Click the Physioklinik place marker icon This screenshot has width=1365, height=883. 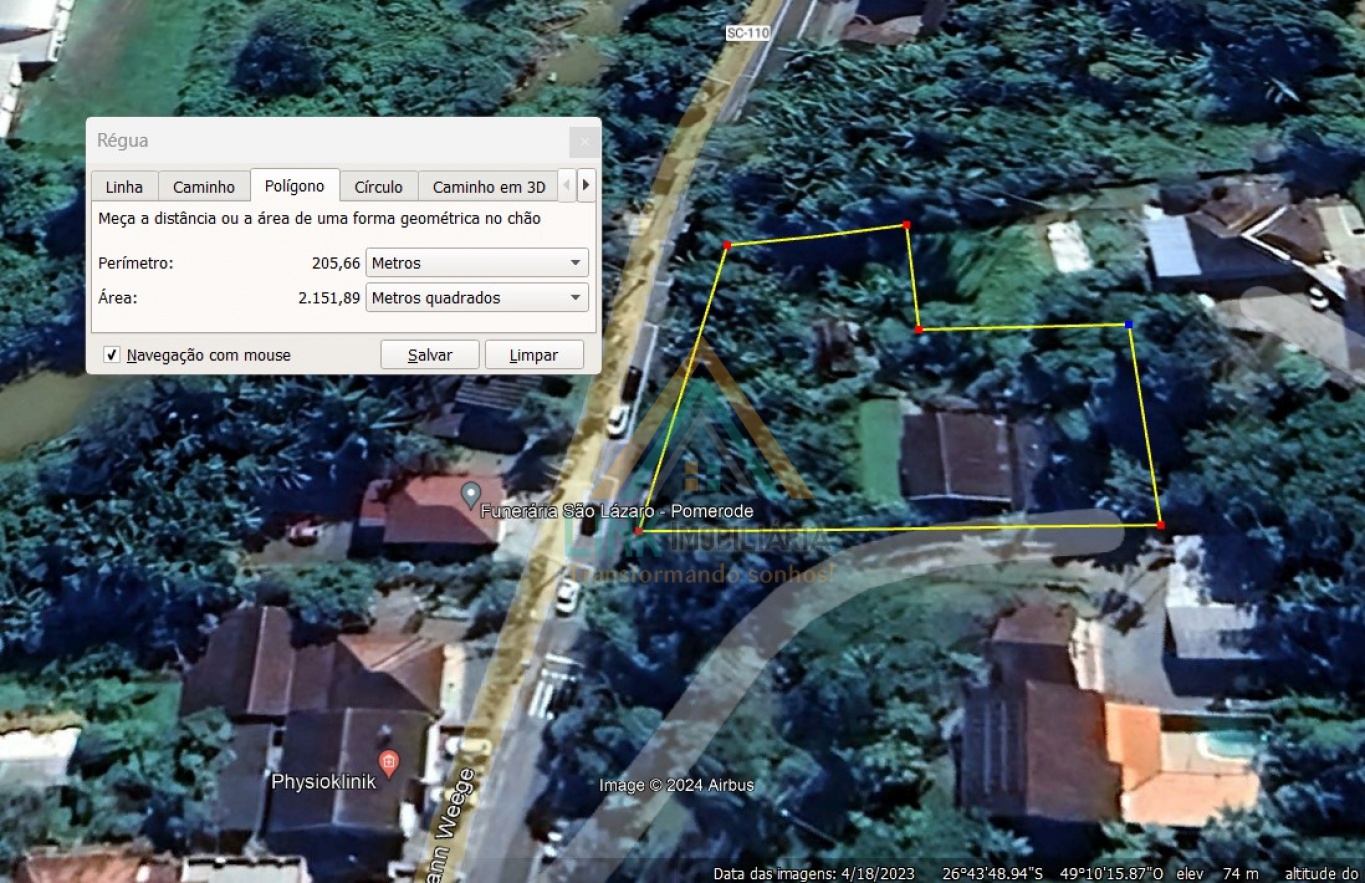tap(389, 764)
